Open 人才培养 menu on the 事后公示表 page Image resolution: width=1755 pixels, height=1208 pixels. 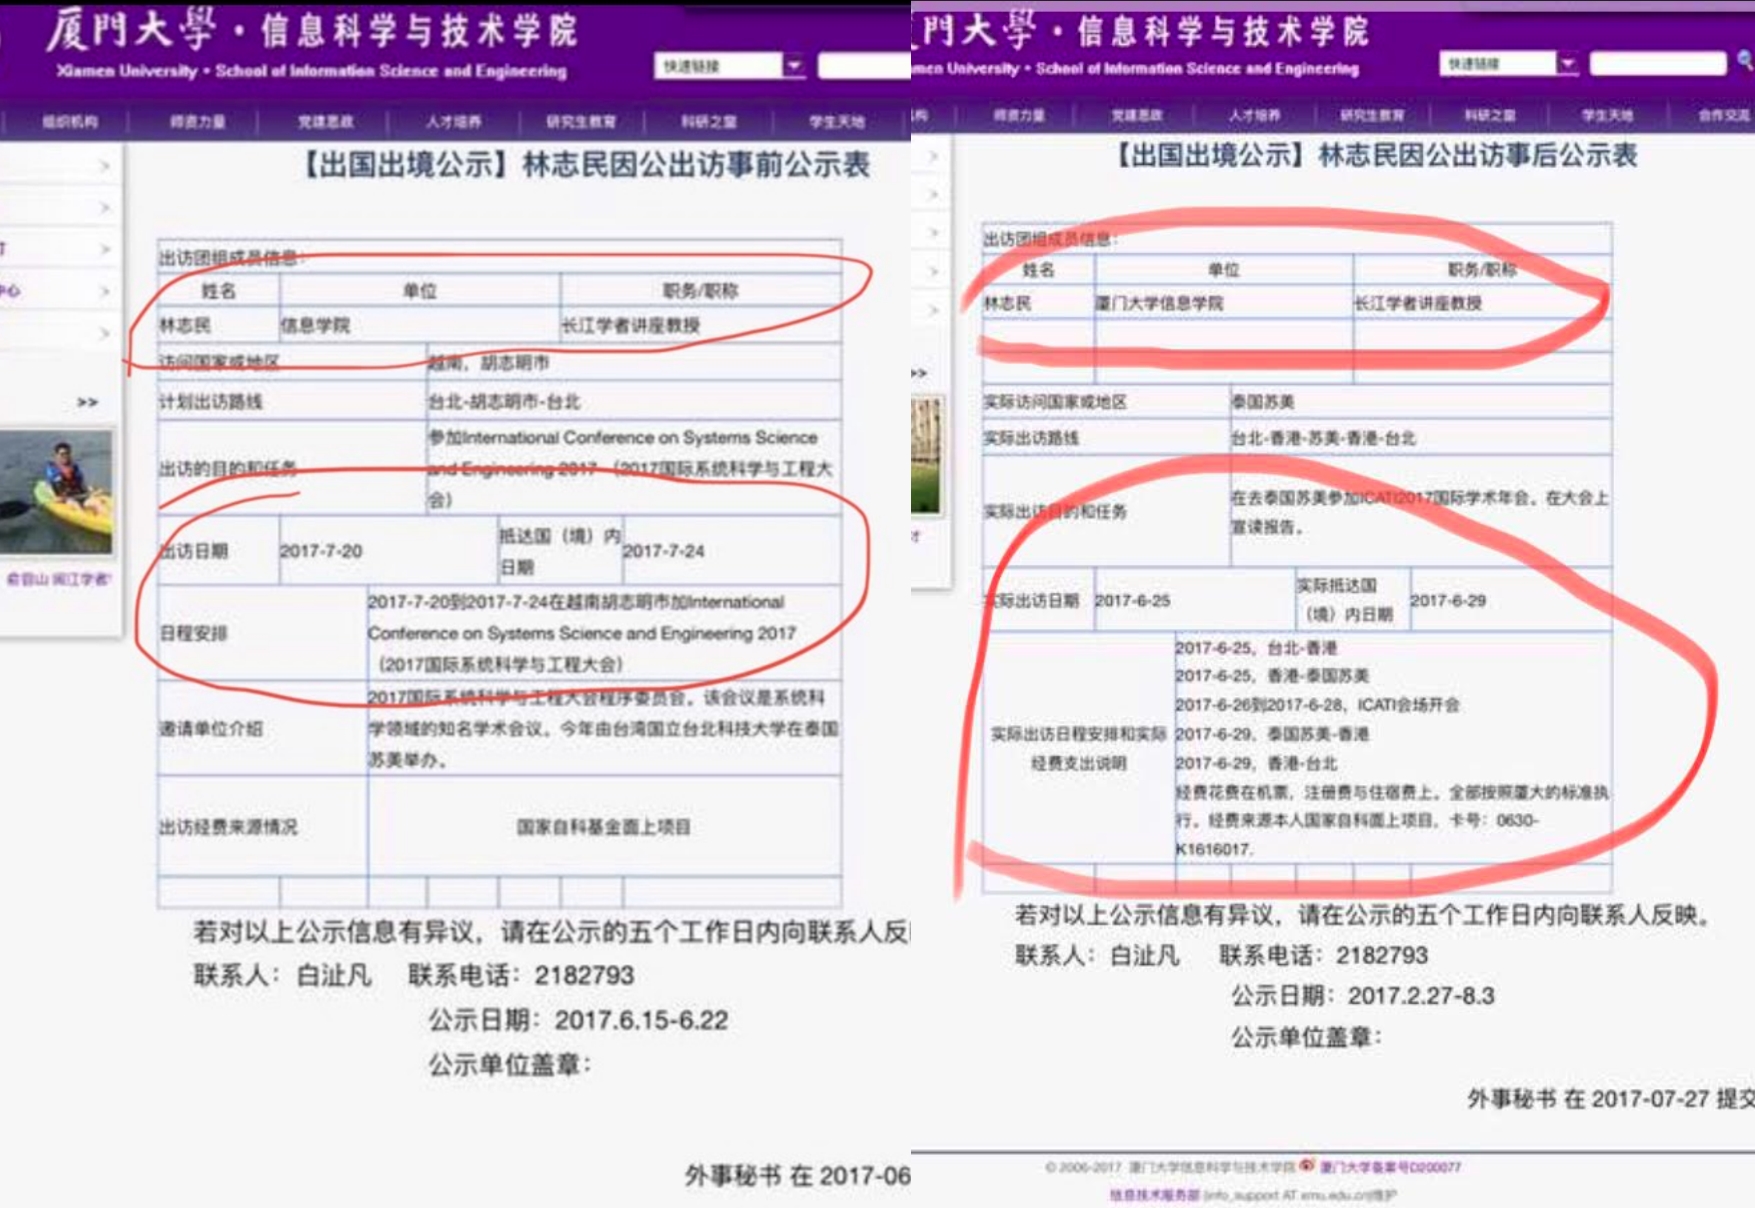(1254, 115)
